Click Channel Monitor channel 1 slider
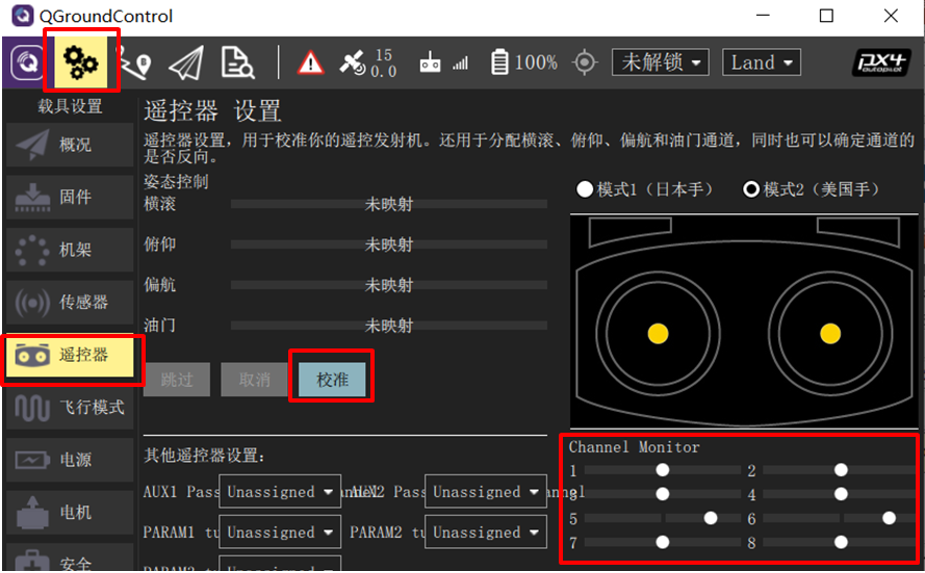 (x=662, y=470)
